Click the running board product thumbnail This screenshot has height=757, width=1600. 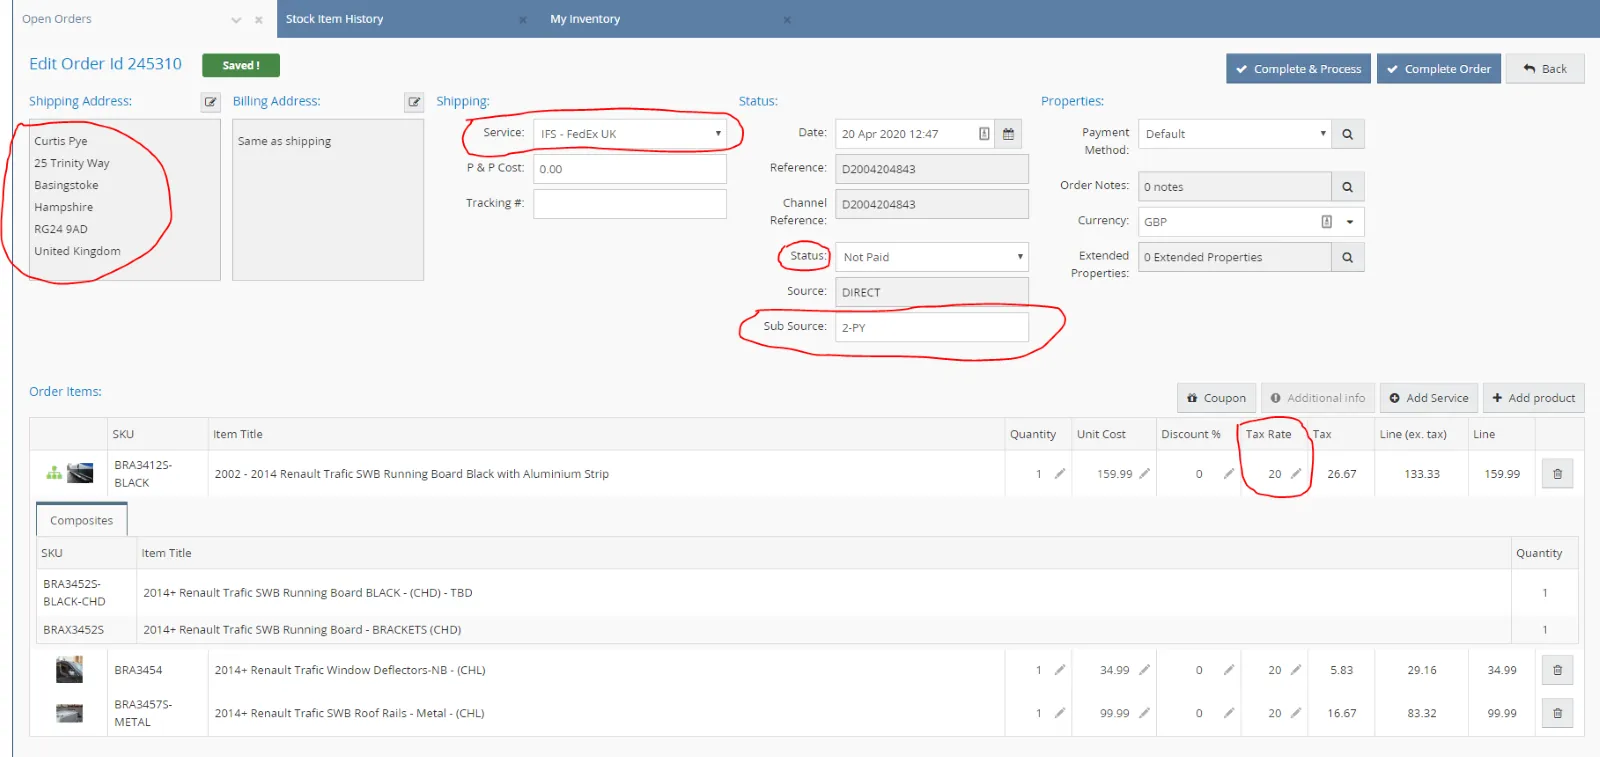80,473
